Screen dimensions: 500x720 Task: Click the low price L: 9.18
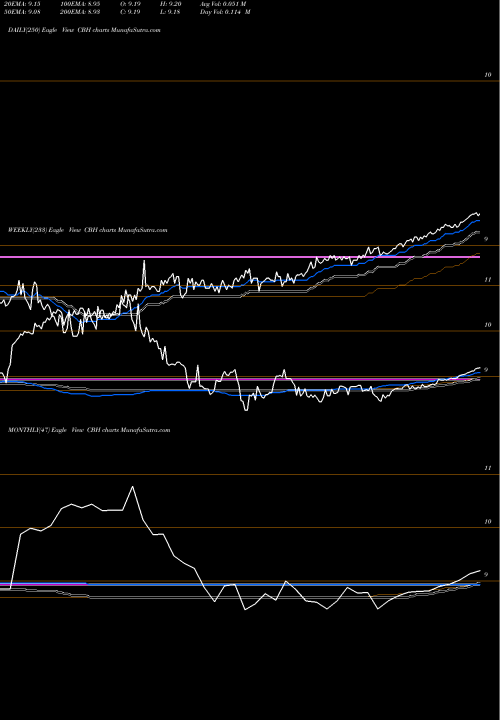point(172,12)
